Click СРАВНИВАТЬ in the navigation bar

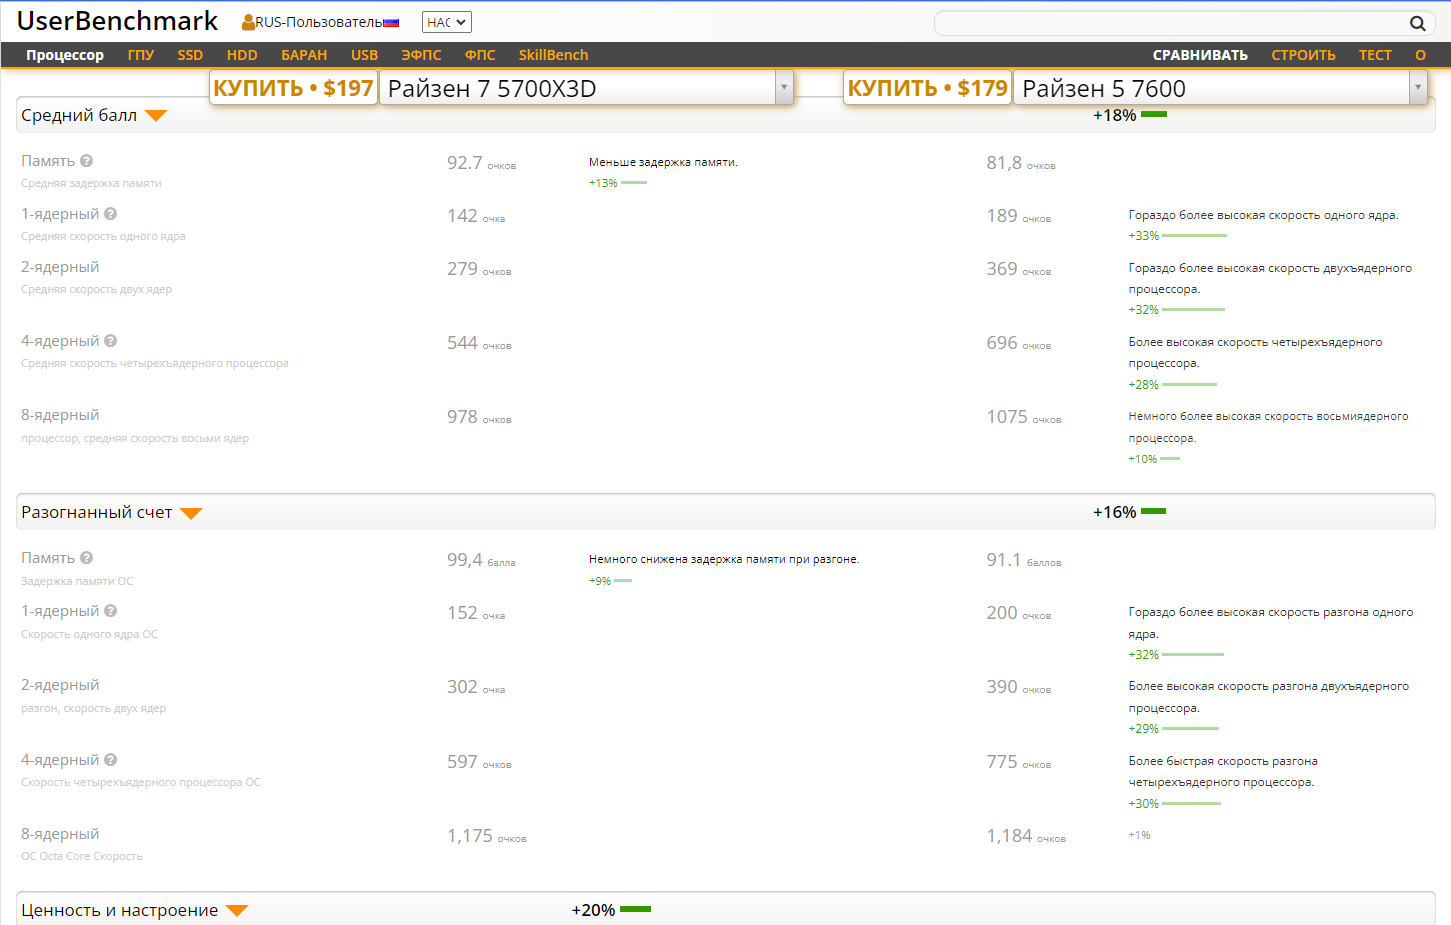(x=1200, y=55)
